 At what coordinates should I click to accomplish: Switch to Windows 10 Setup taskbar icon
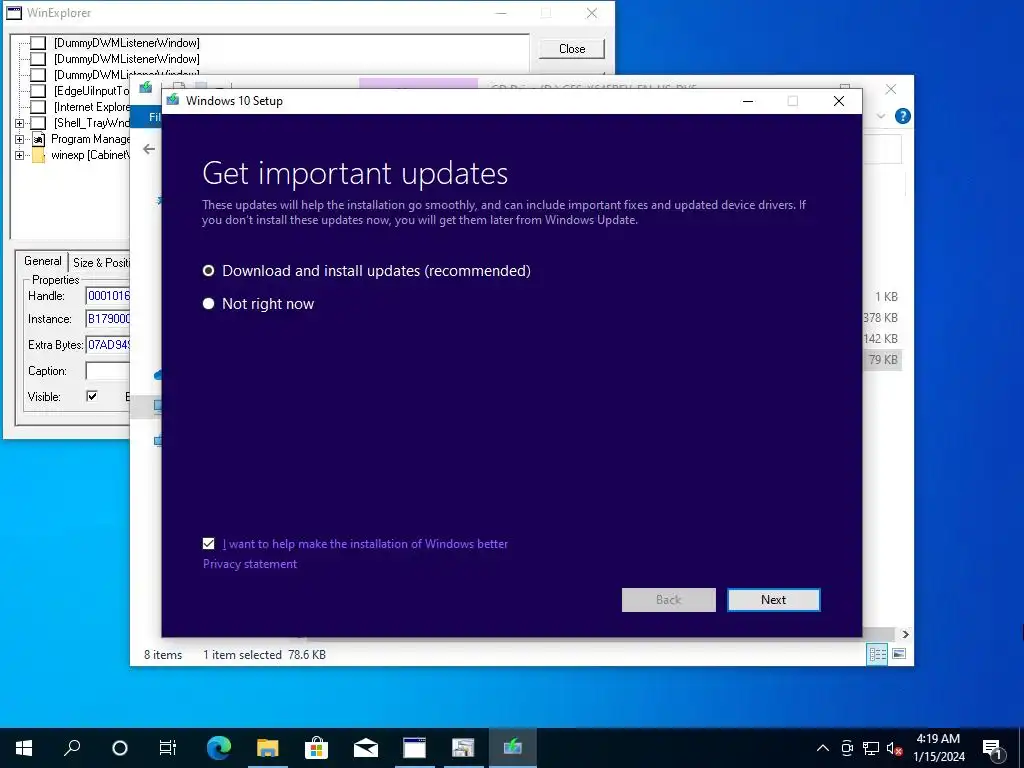[512, 748]
